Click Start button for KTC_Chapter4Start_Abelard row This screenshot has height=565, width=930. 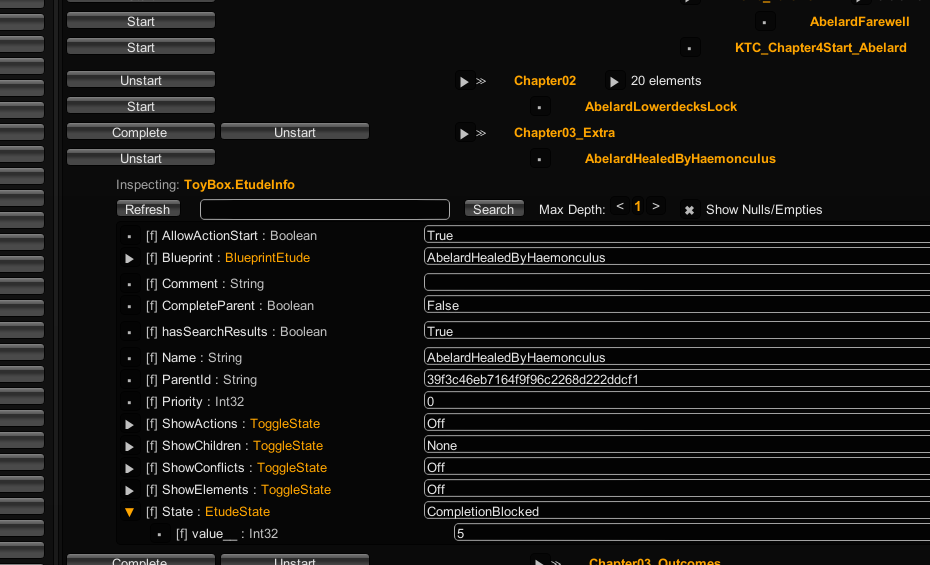coord(141,47)
